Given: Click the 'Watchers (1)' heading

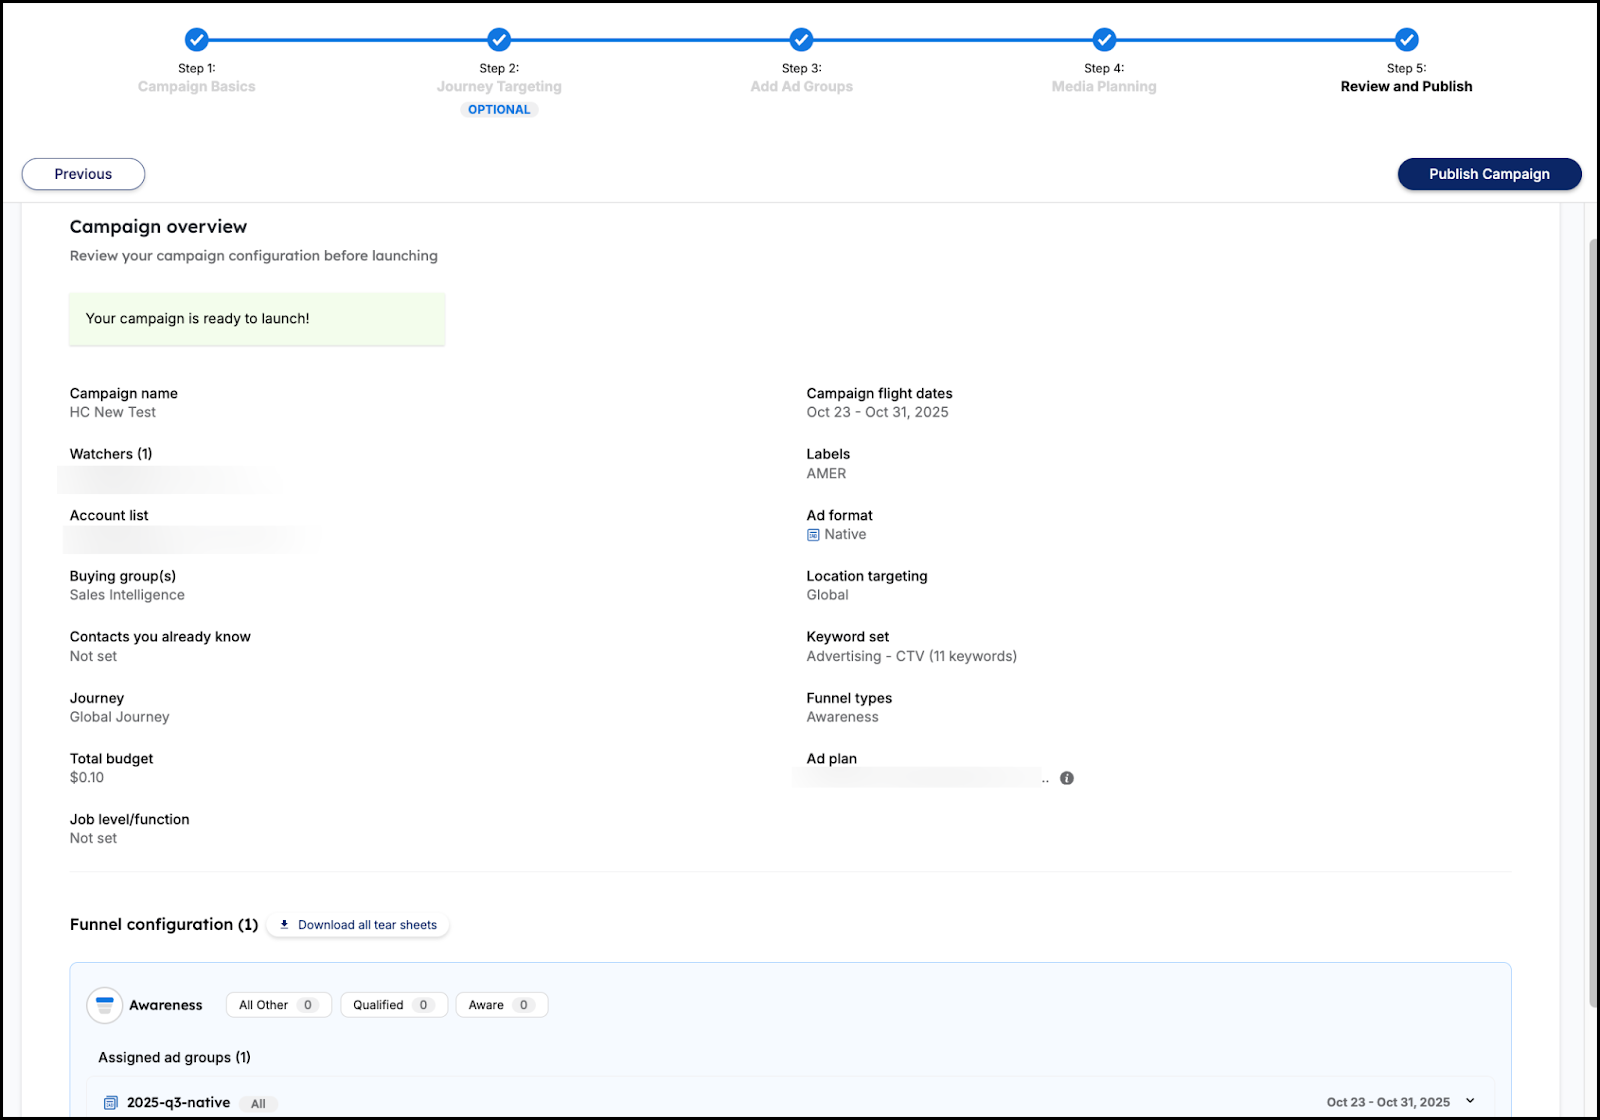Looking at the screenshot, I should click(x=111, y=454).
